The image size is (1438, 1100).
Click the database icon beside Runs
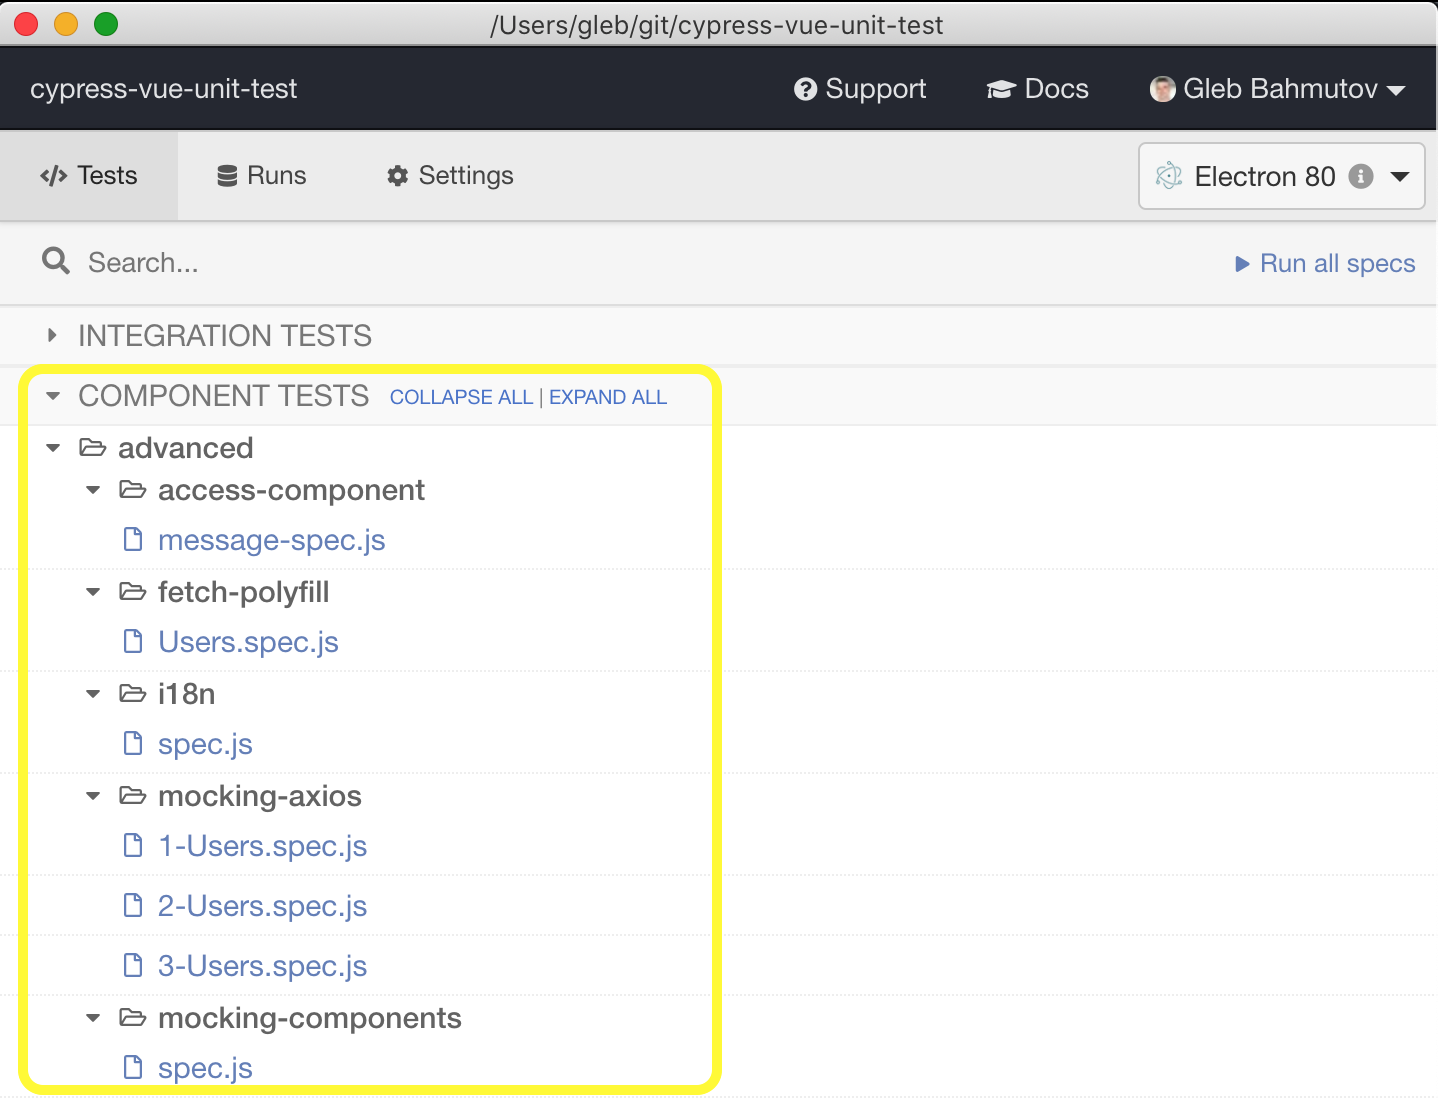tap(228, 176)
